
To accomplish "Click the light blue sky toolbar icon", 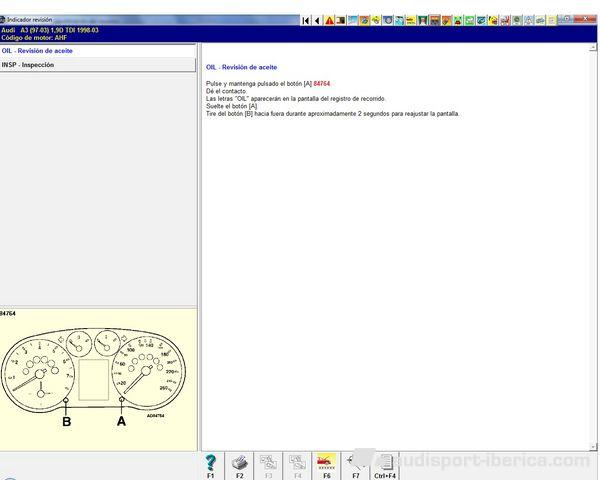I will [x=352, y=20].
